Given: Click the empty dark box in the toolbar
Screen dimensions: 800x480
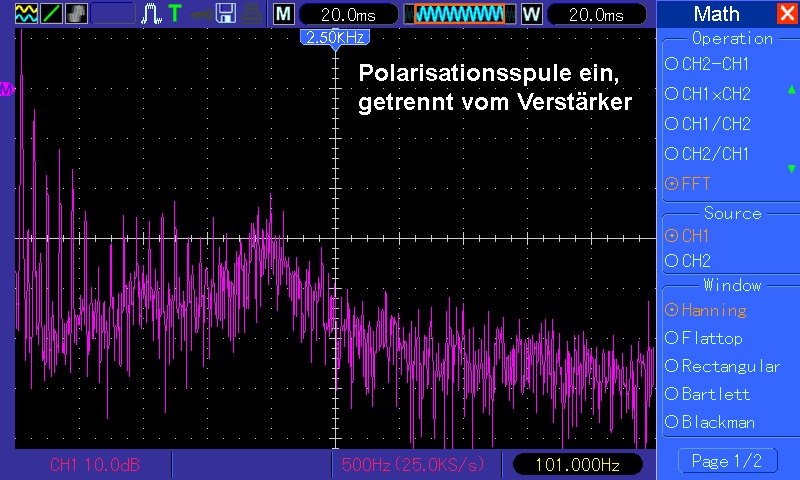Looking at the screenshot, I should pos(113,14).
